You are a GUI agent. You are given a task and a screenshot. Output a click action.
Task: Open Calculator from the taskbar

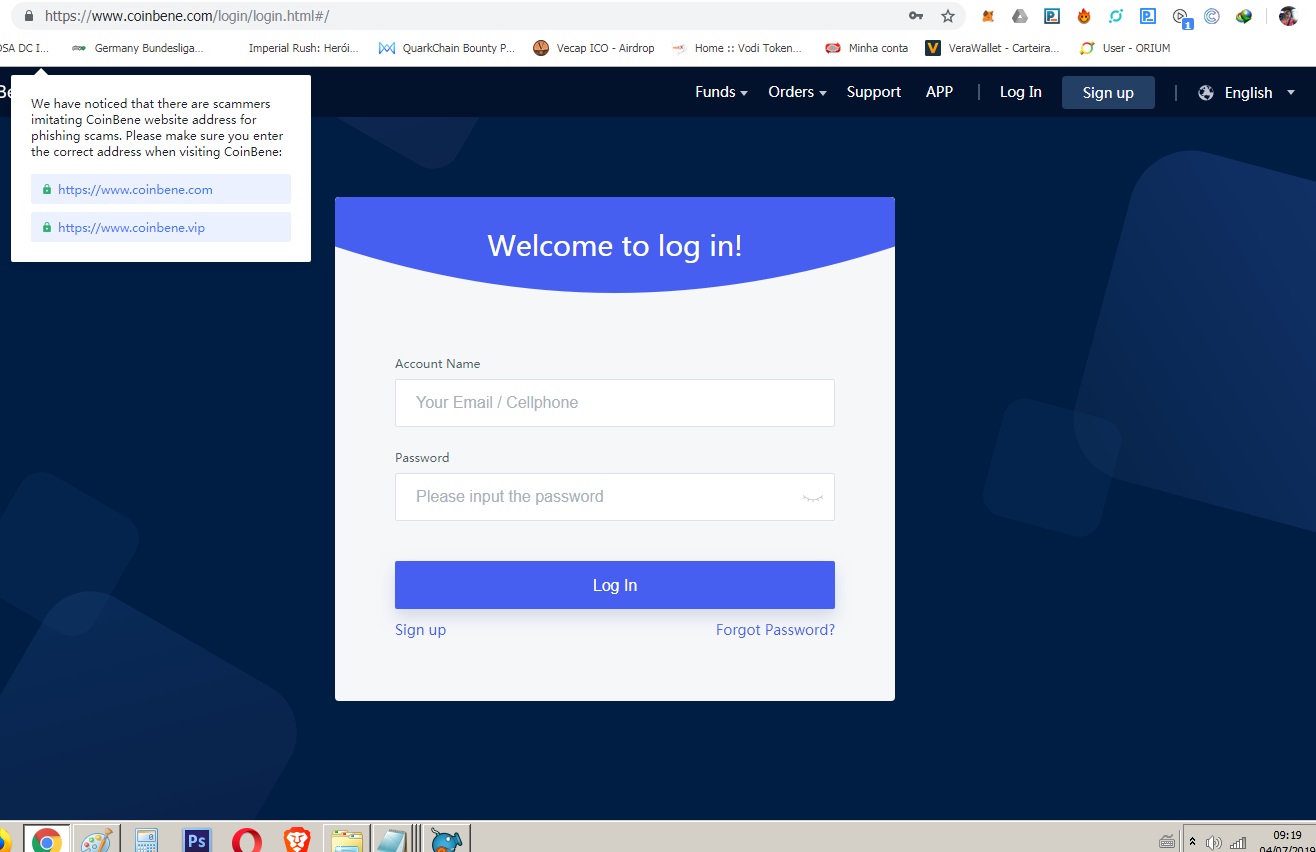tap(147, 840)
